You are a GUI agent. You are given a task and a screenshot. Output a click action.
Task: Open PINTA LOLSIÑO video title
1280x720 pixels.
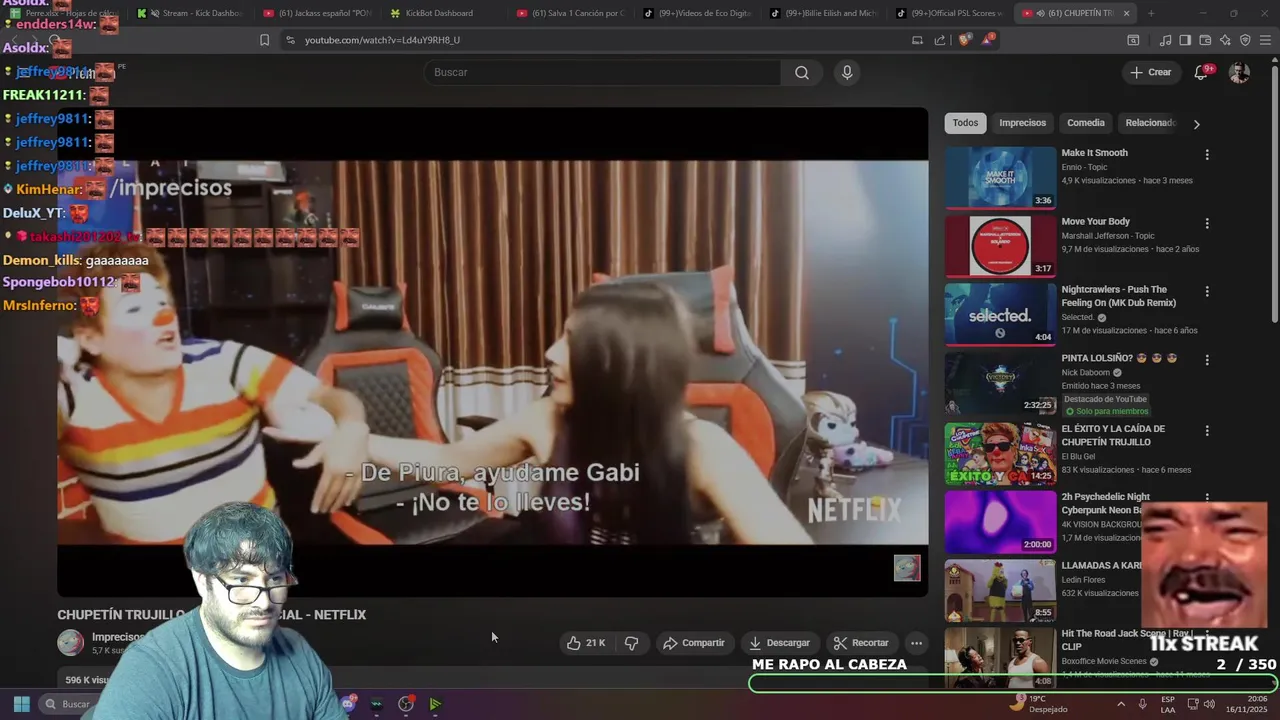[x=1119, y=358]
